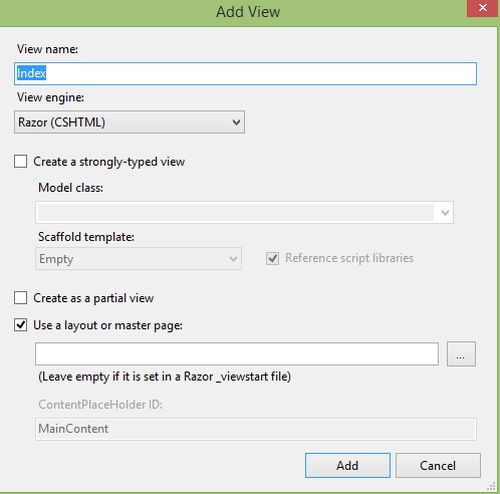Uncheck Use a layout or master page

click(x=21, y=325)
